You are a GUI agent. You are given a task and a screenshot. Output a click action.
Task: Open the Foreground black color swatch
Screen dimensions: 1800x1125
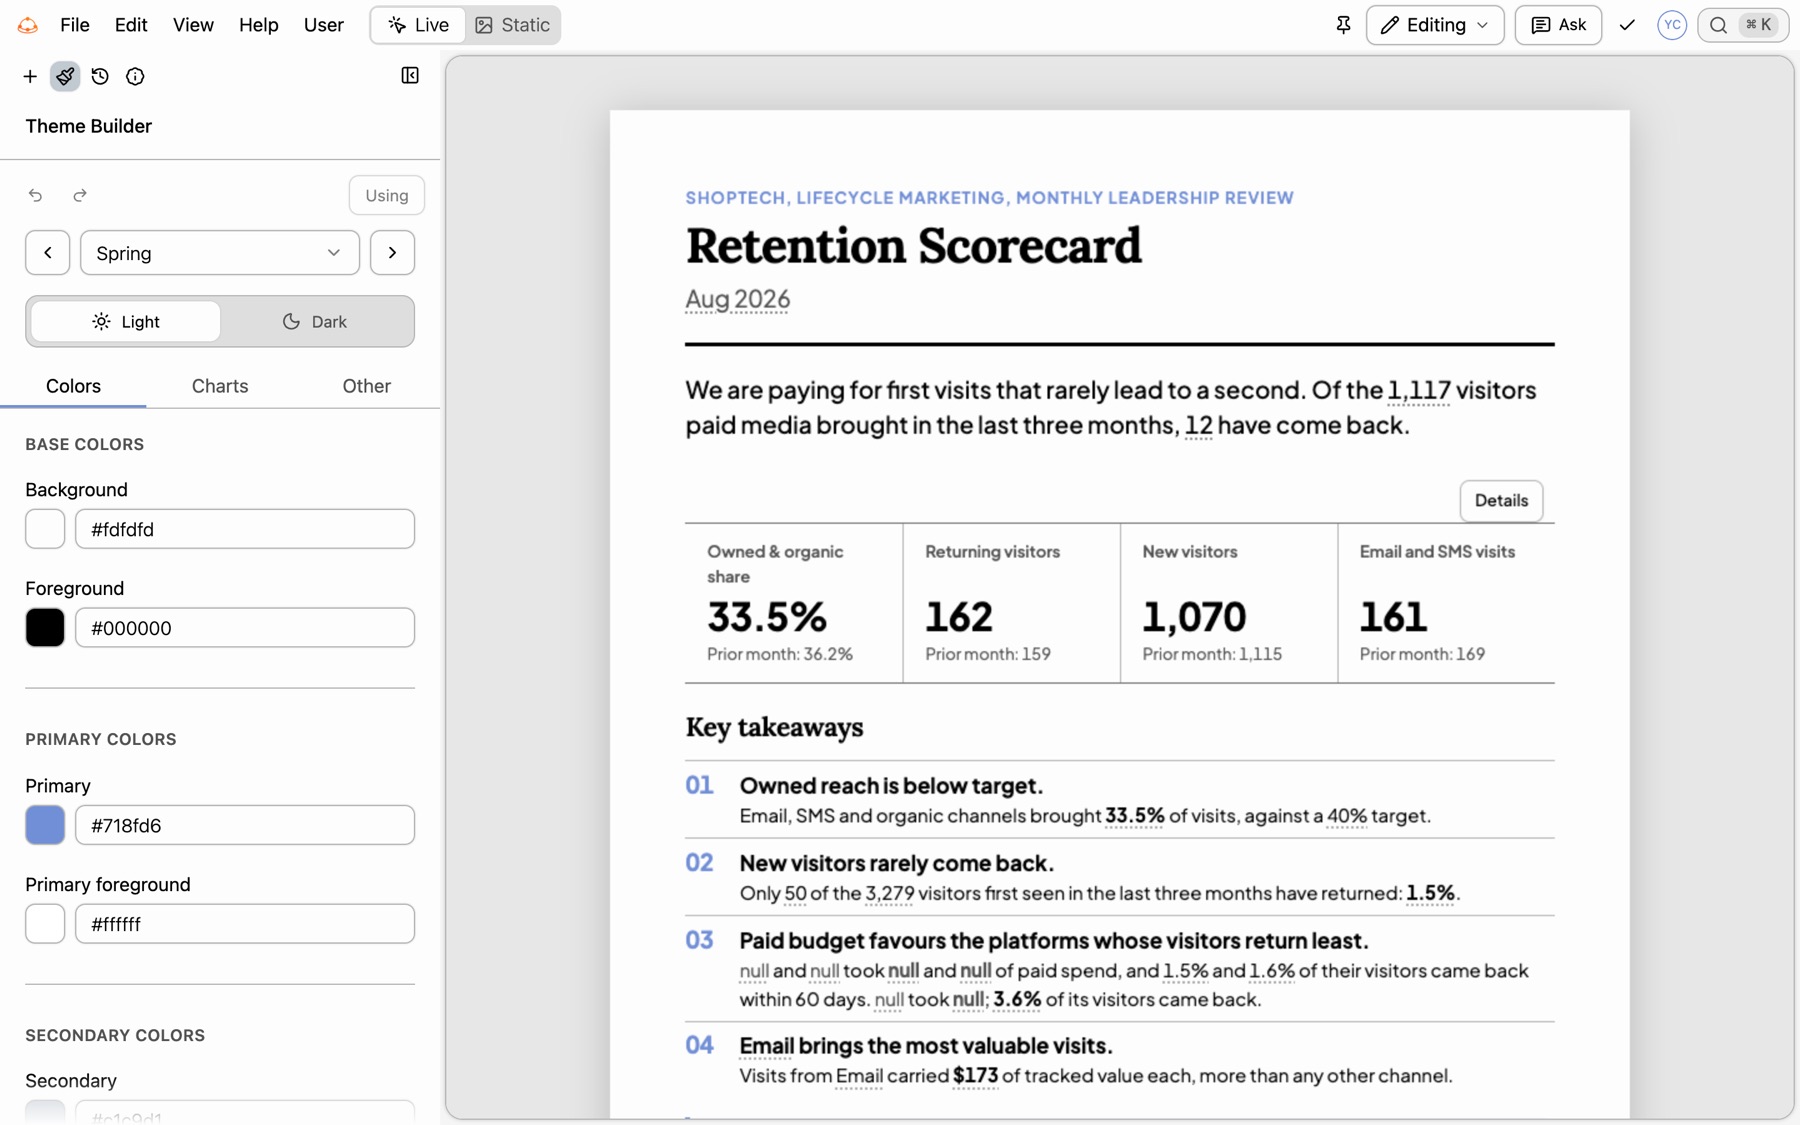pyautogui.click(x=45, y=628)
